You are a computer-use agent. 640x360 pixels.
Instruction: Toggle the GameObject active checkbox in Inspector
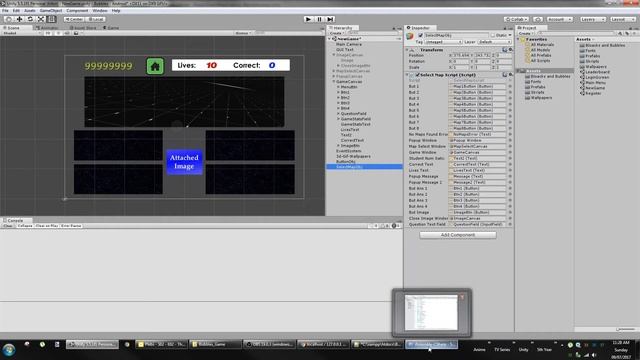[420, 36]
